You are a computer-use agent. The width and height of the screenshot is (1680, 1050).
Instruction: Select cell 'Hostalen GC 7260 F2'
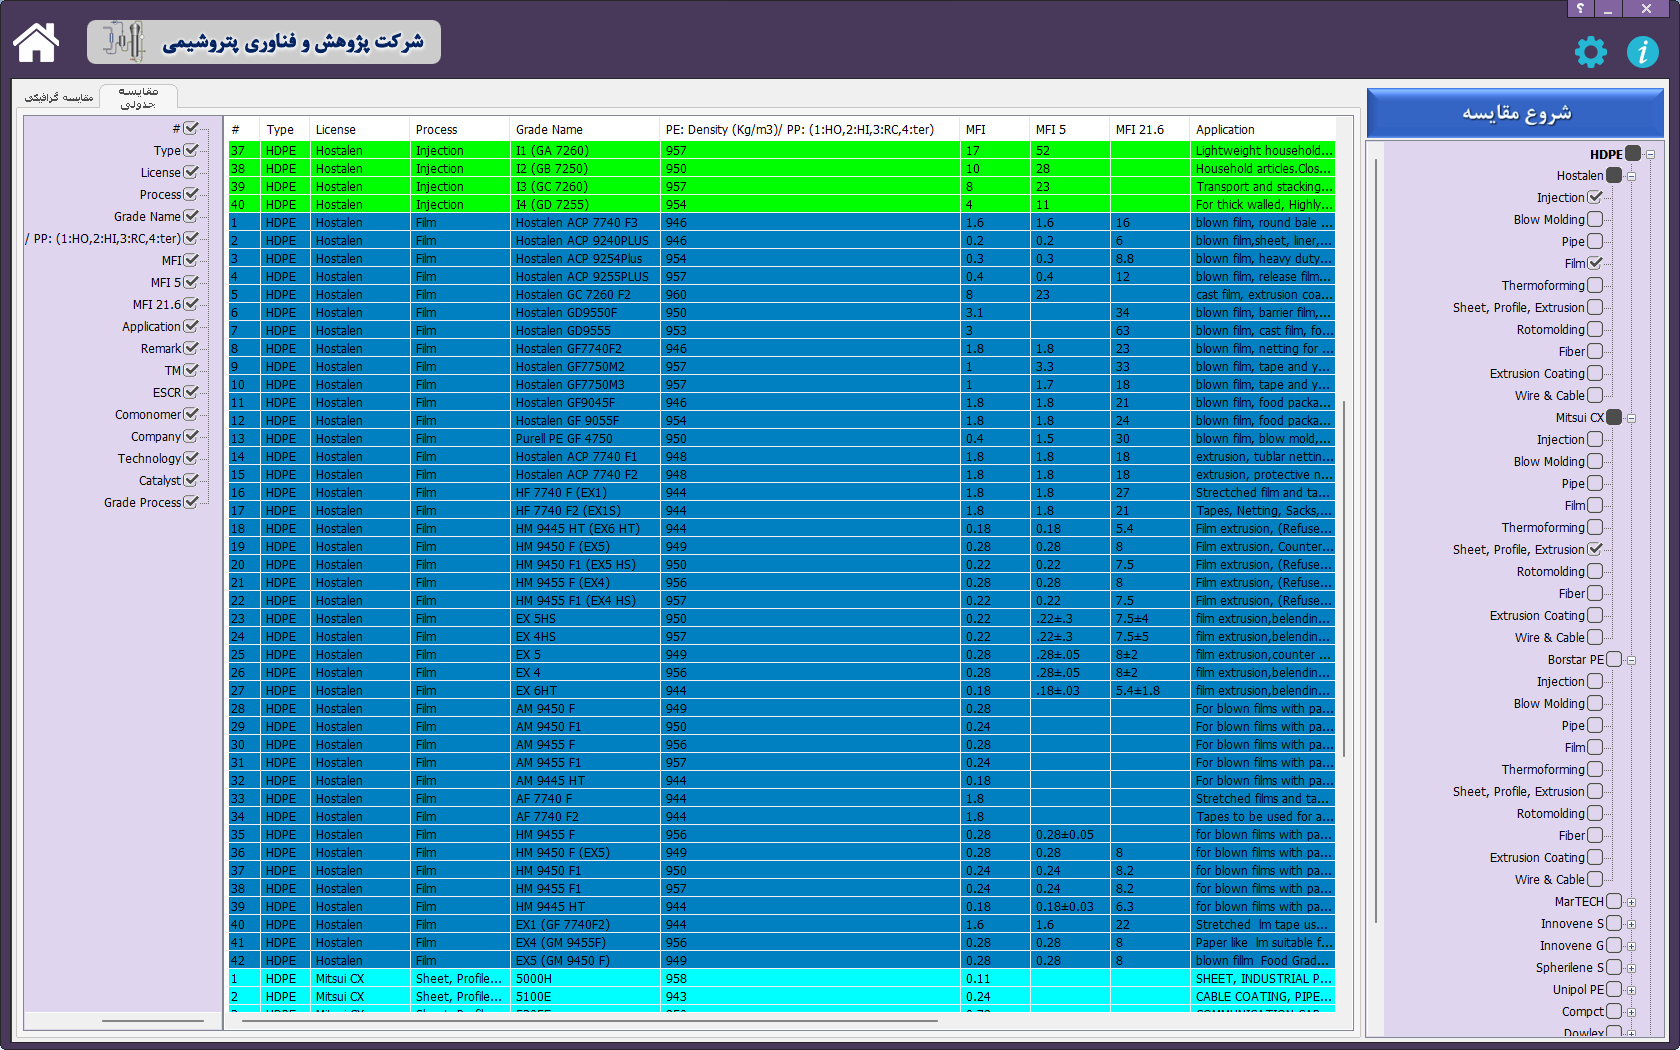(x=585, y=295)
